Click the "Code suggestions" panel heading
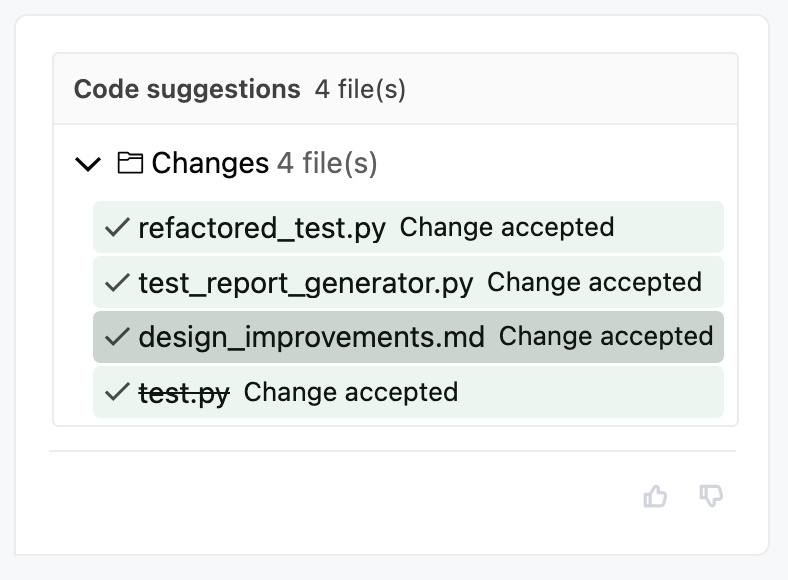Viewport: 788px width, 580px height. 187,89
